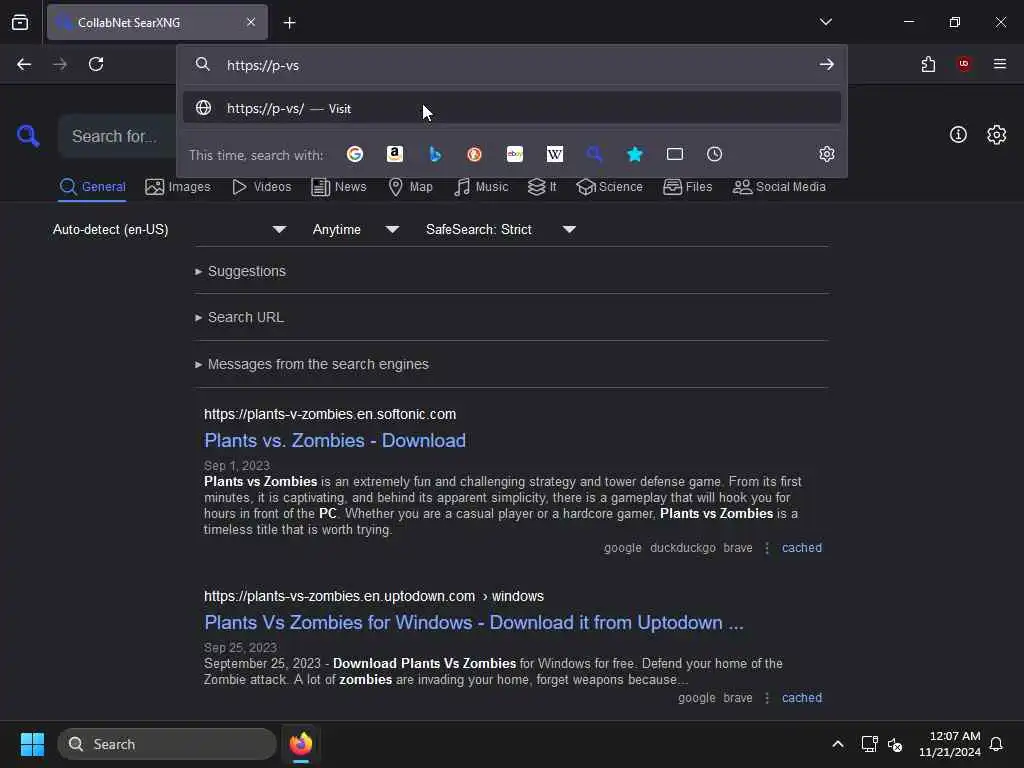The height and width of the screenshot is (768, 1024).
Task: Select the General category tab
Action: coord(92,187)
